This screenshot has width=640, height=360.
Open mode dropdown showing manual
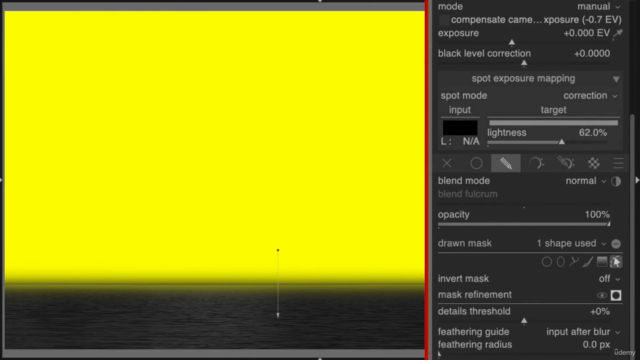tap(598, 7)
